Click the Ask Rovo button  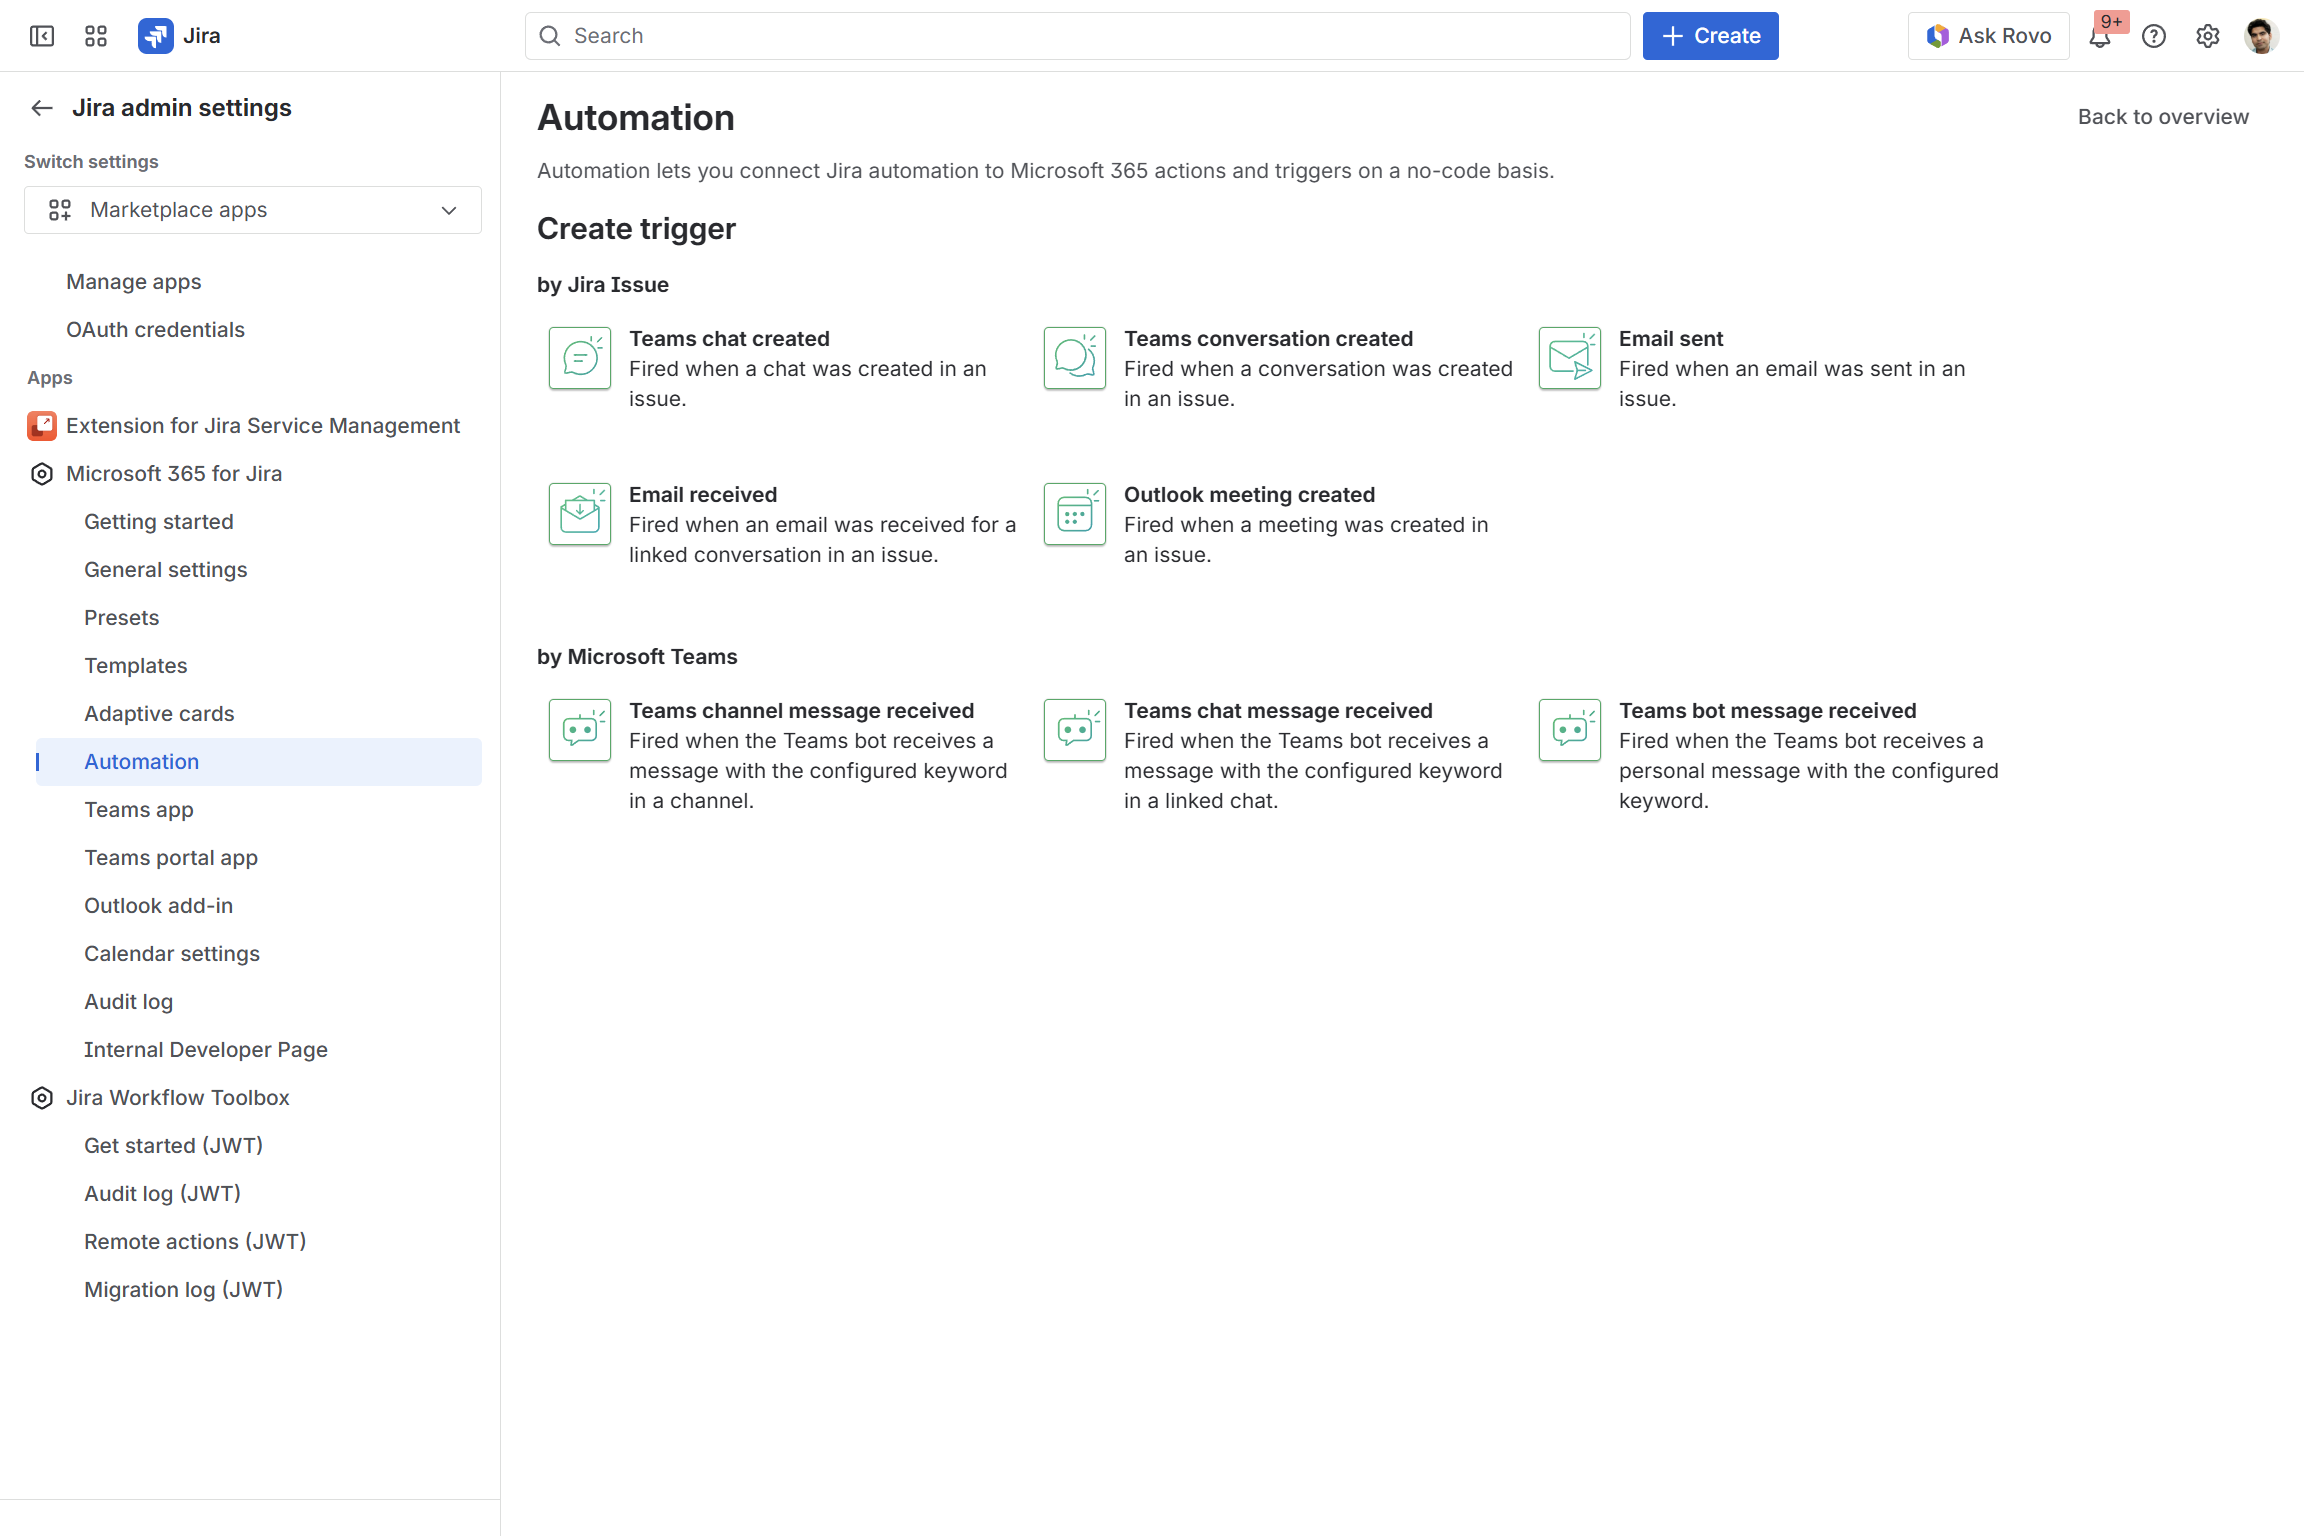tap(1989, 36)
